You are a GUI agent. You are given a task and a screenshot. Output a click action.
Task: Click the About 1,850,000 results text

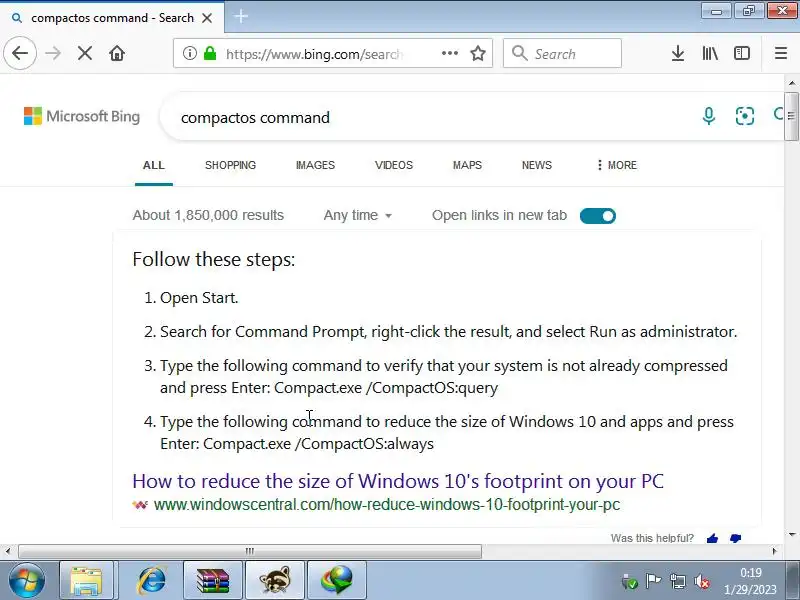pyautogui.click(x=208, y=215)
